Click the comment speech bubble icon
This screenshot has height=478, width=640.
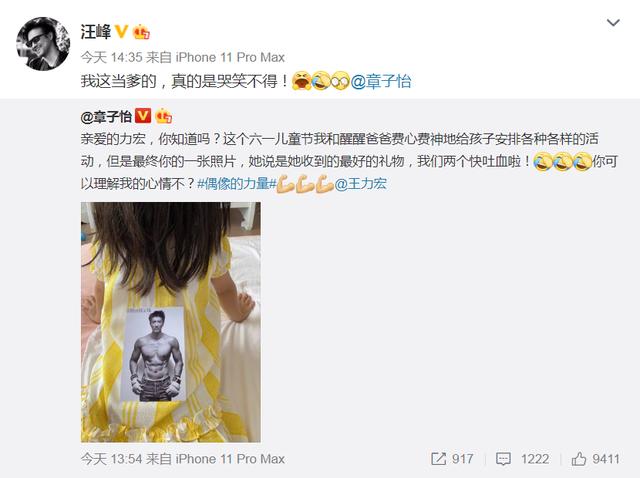[503, 459]
